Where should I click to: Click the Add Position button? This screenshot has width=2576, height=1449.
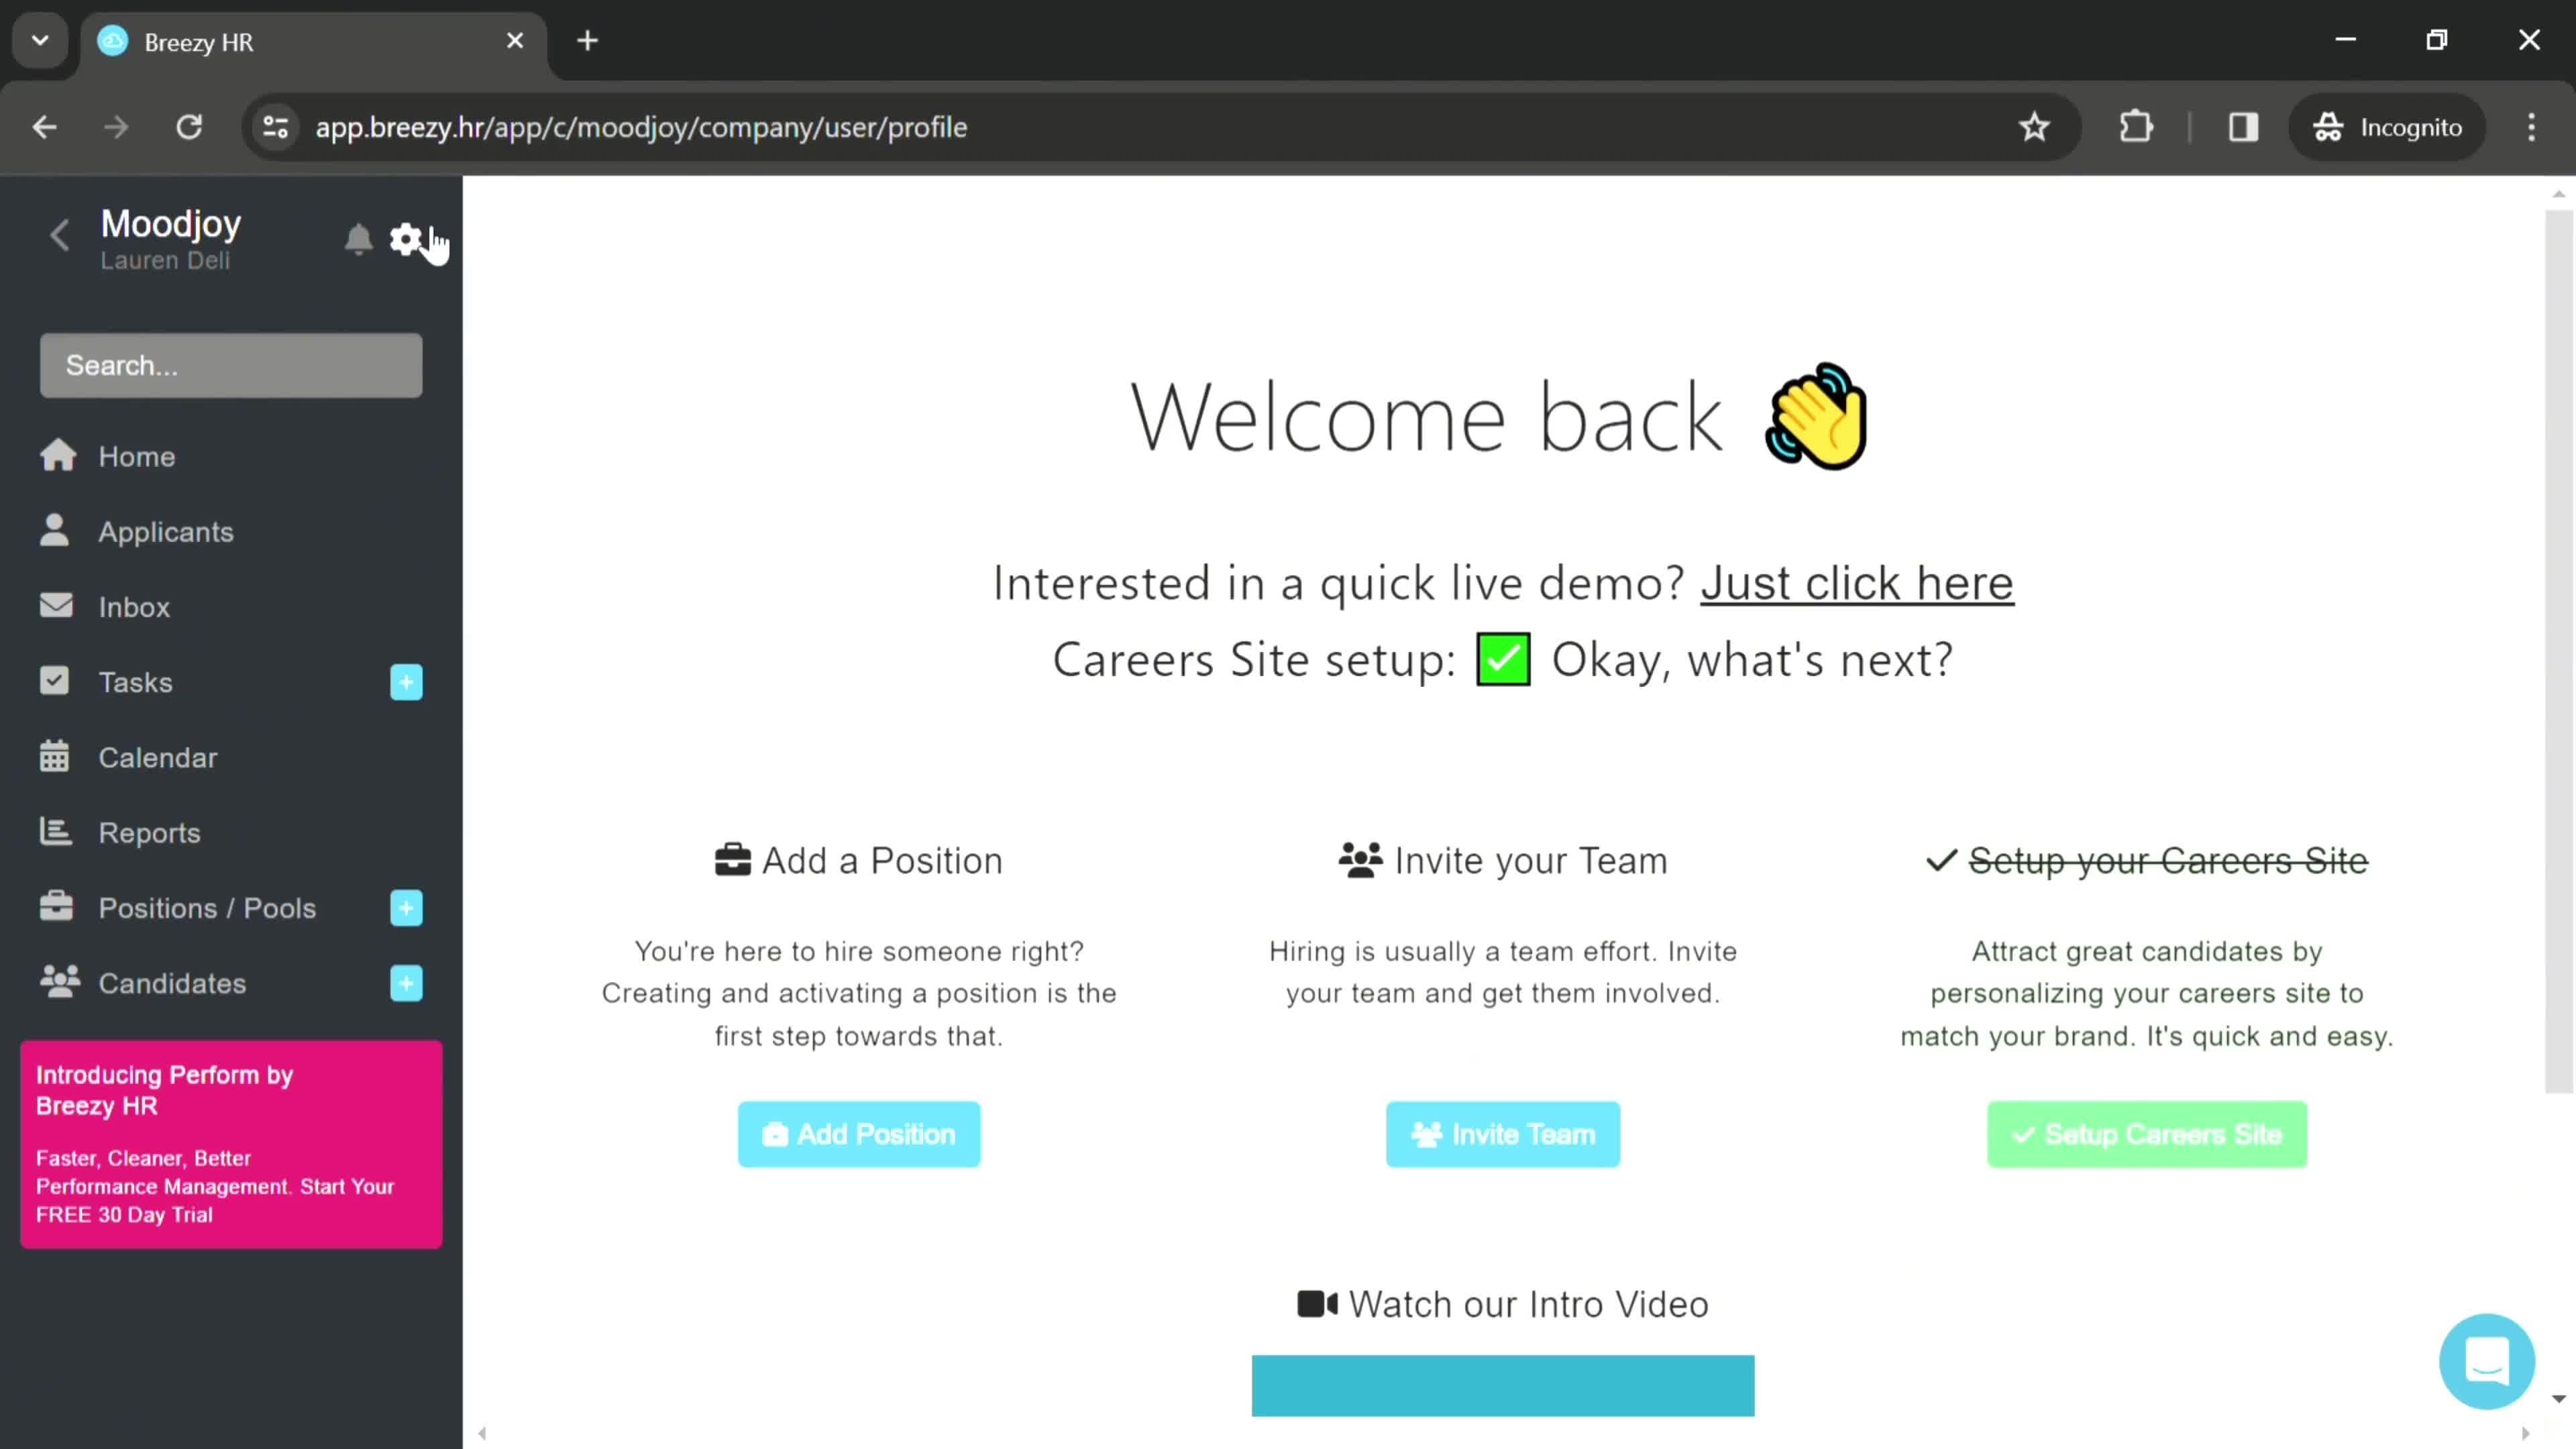click(x=858, y=1134)
